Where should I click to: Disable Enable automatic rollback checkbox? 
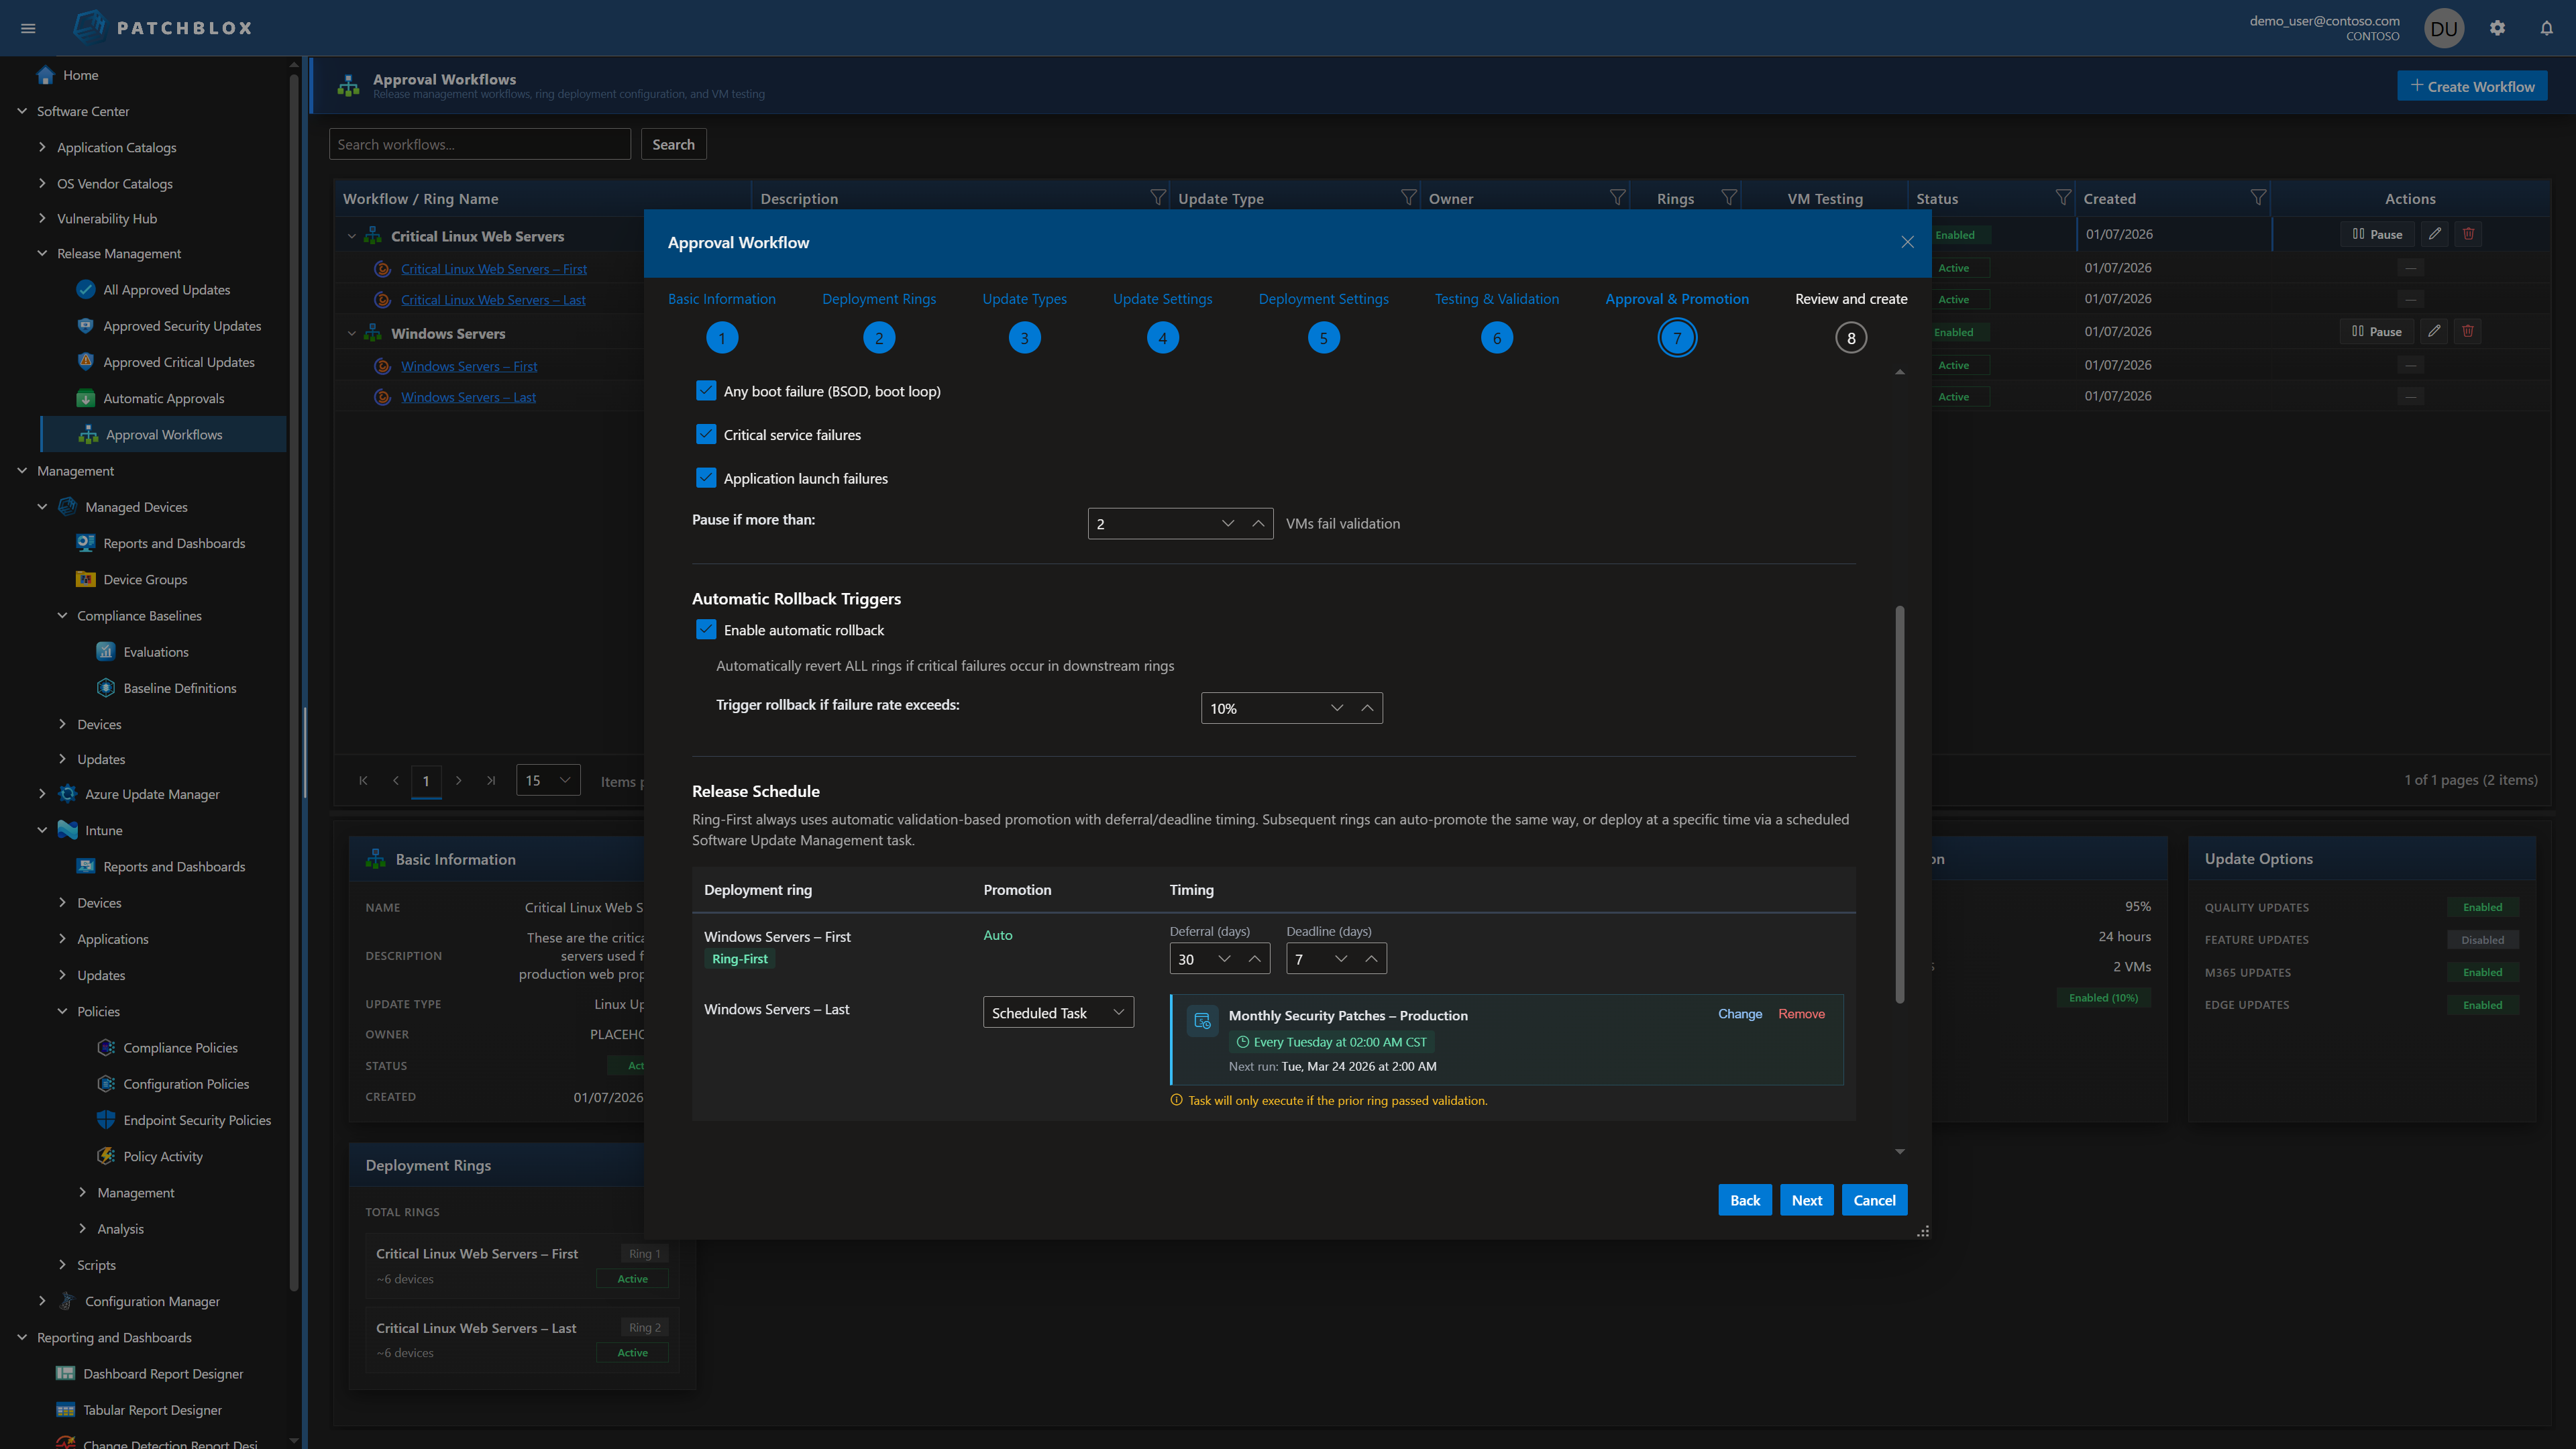[x=706, y=630]
